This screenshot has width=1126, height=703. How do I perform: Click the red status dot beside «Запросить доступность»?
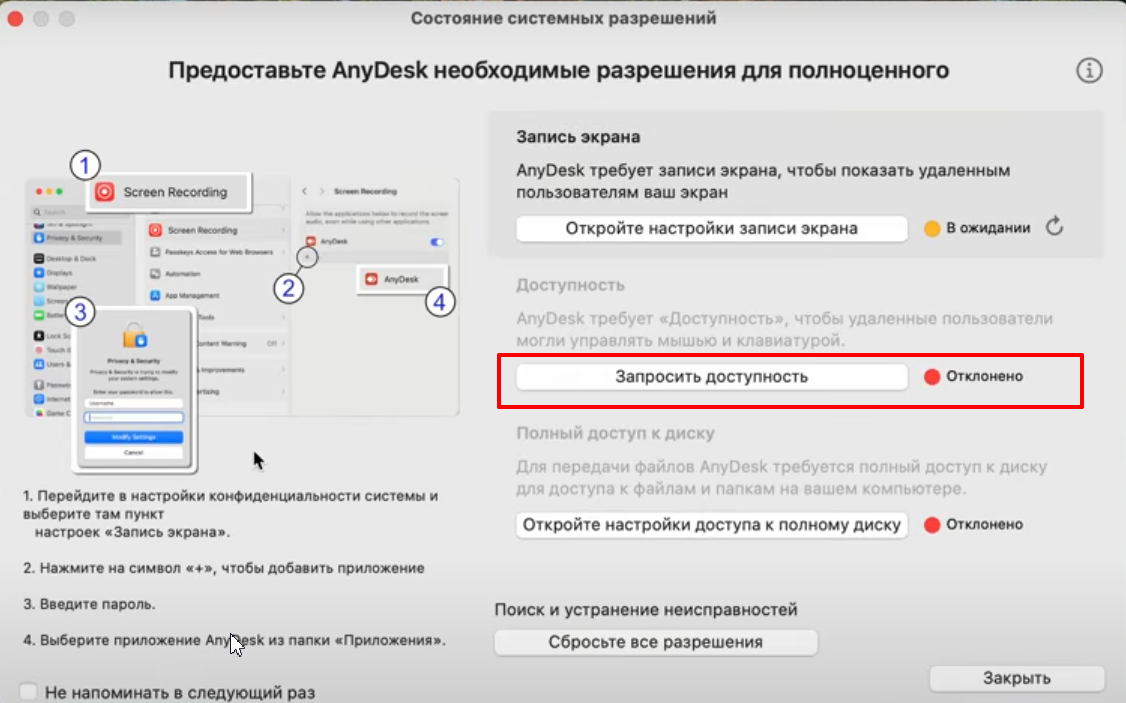pos(932,377)
